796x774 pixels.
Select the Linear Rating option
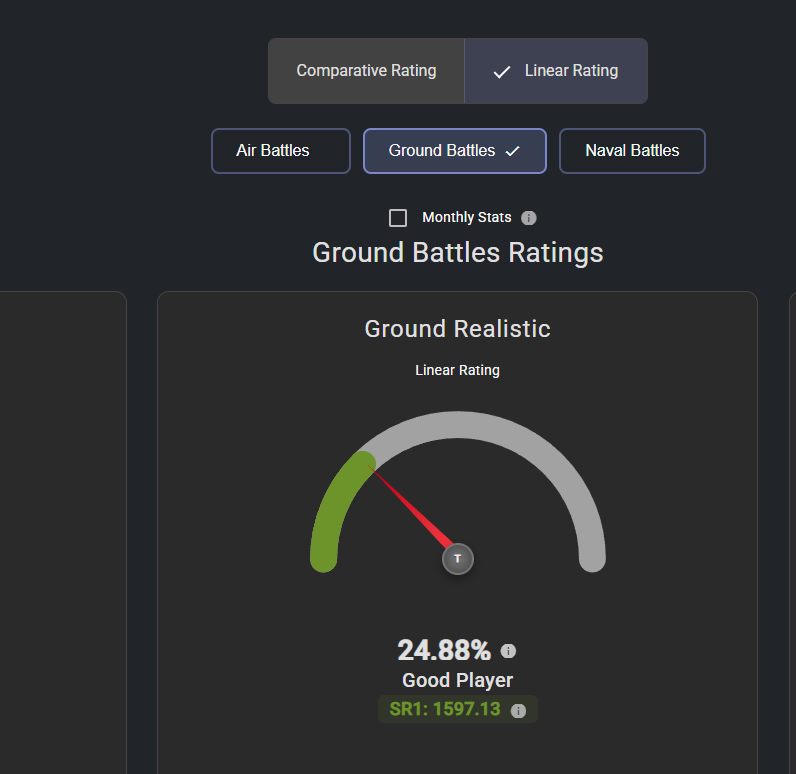556,71
